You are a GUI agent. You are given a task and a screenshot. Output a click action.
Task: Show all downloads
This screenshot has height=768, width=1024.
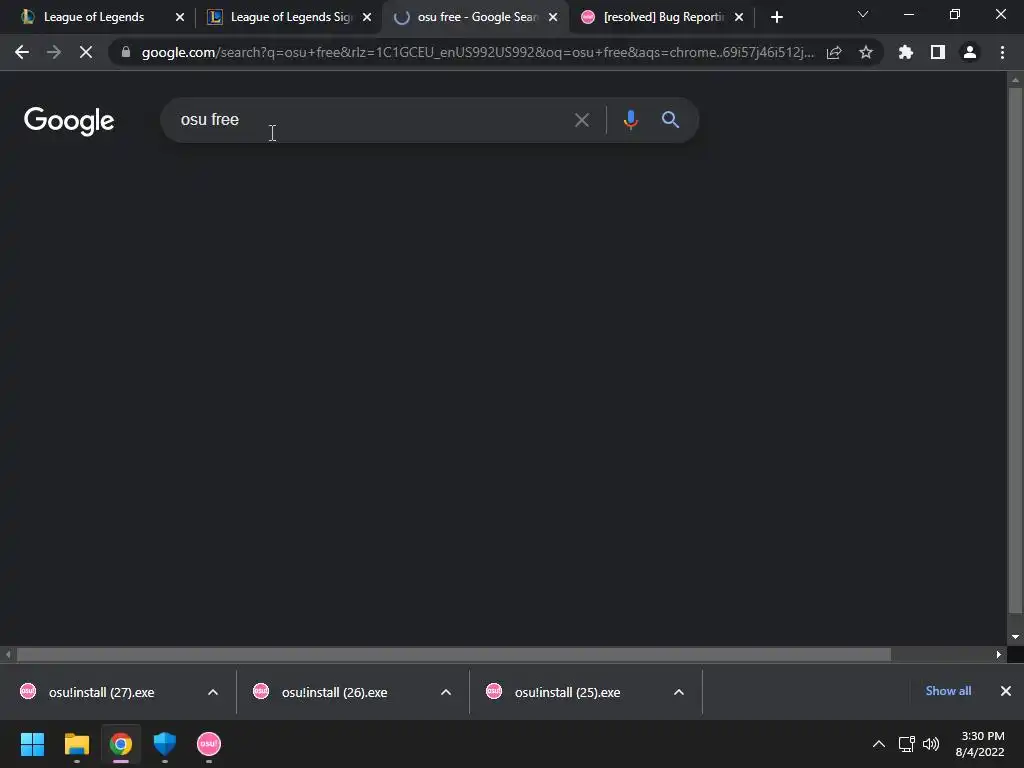[948, 691]
